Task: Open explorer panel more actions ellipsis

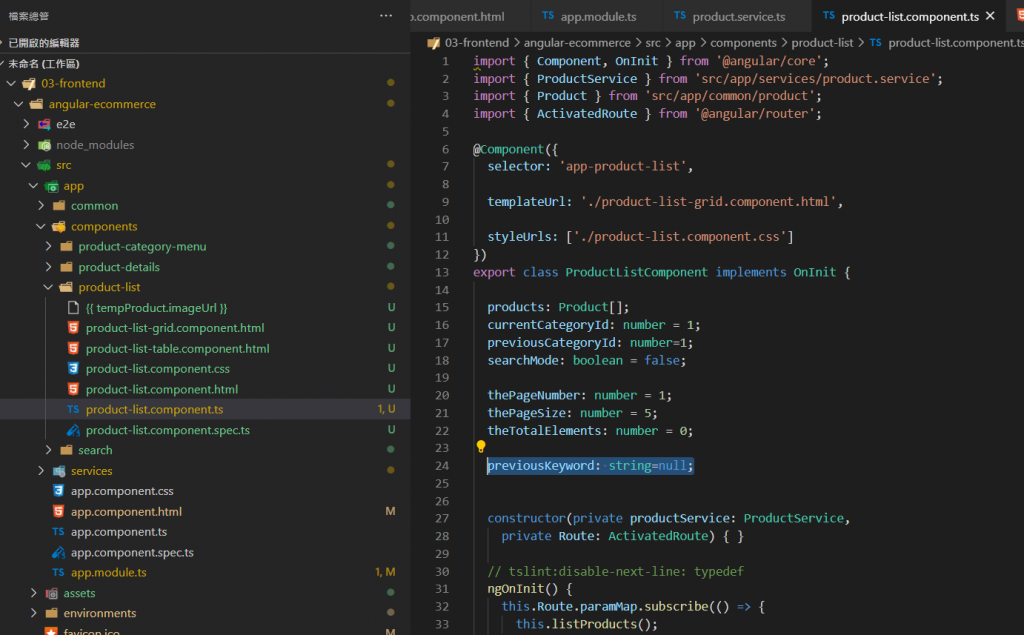Action: click(386, 16)
